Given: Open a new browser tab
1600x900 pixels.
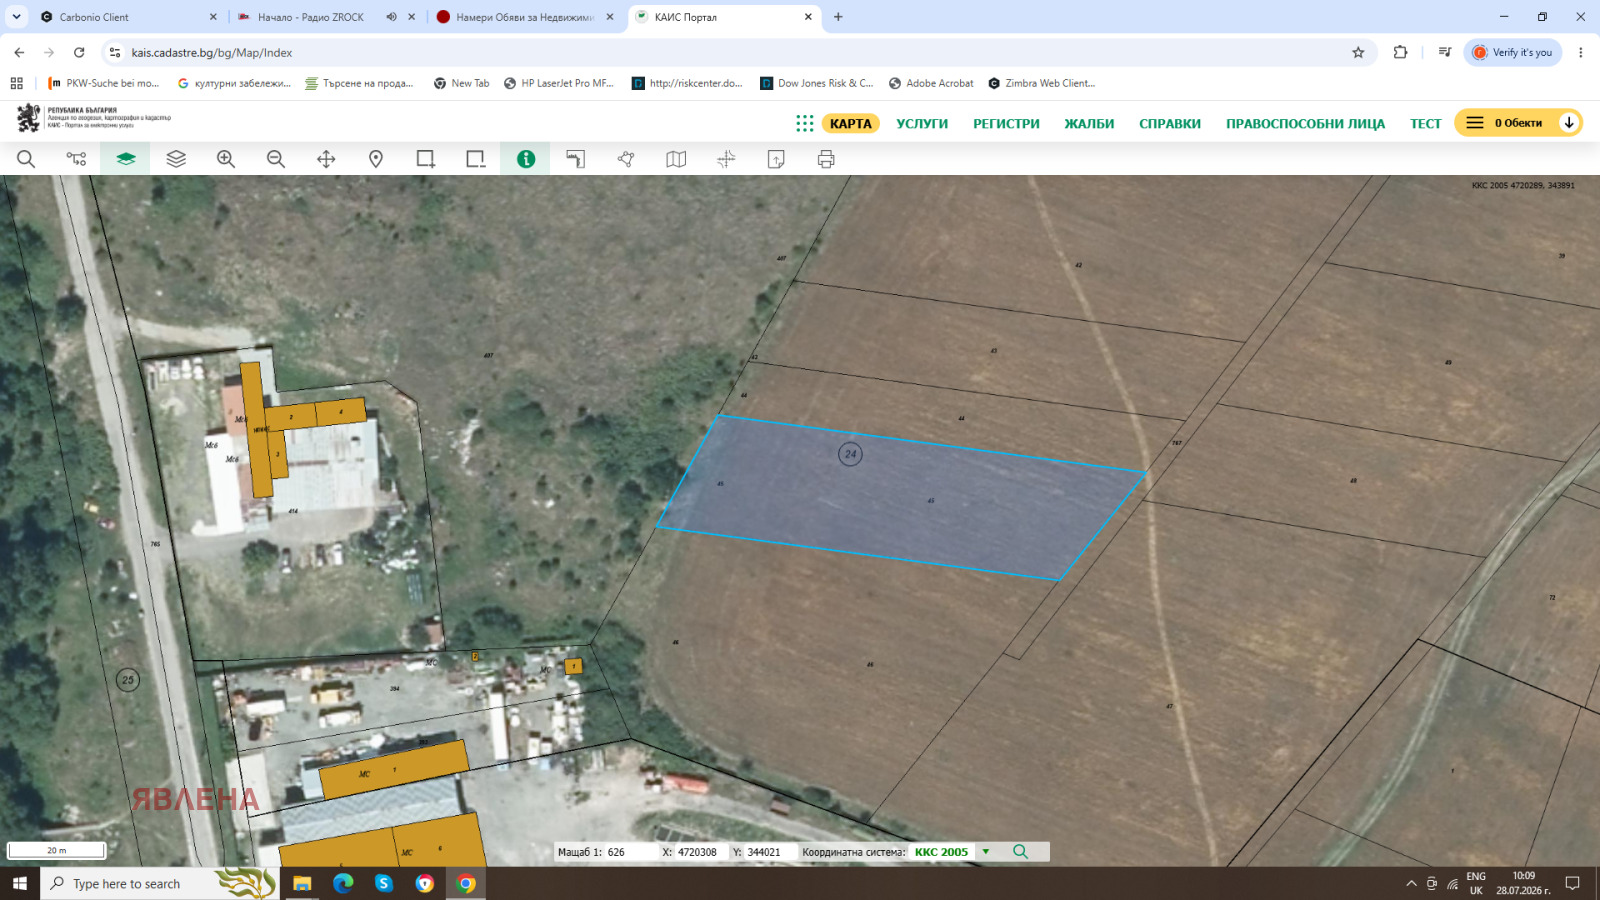Looking at the screenshot, I should point(838,17).
